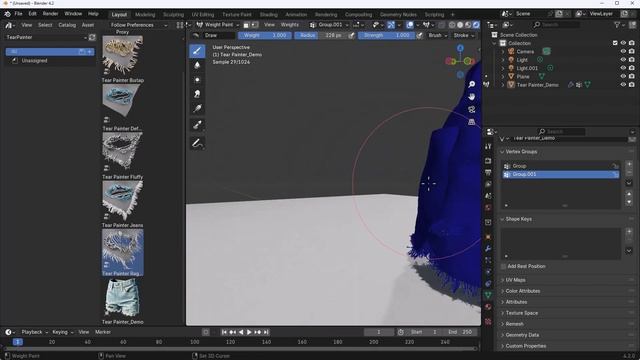Open the Render properties tab
The image size is (640, 360).
tap(488, 161)
